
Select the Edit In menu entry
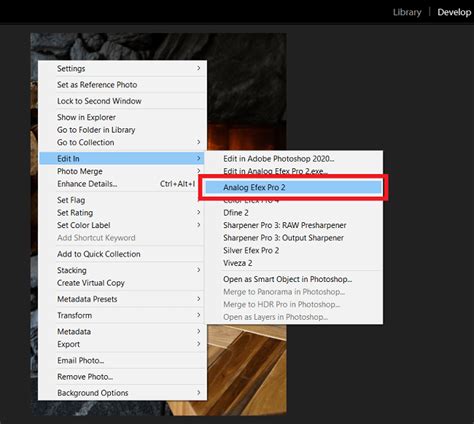122,158
